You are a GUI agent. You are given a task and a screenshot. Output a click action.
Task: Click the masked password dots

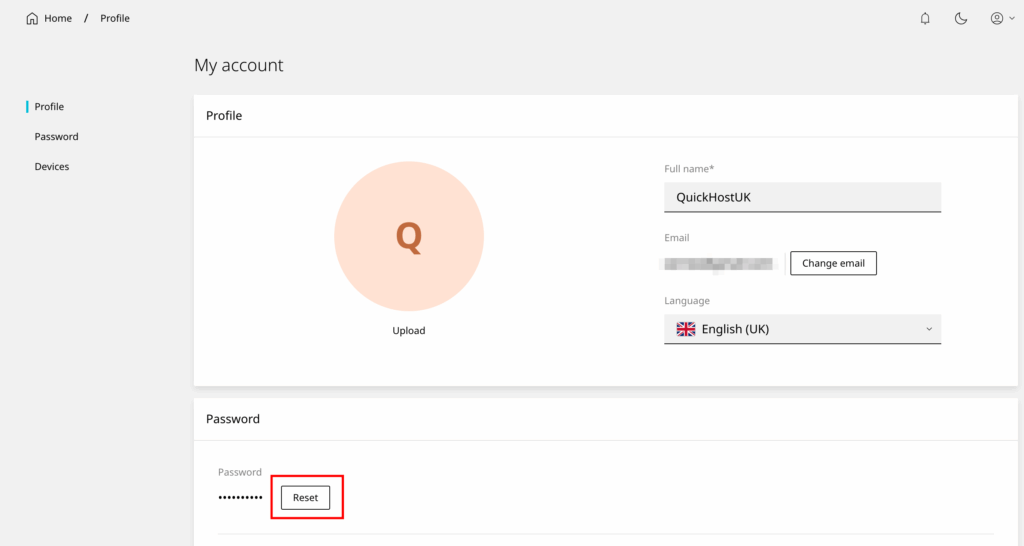[x=240, y=498]
